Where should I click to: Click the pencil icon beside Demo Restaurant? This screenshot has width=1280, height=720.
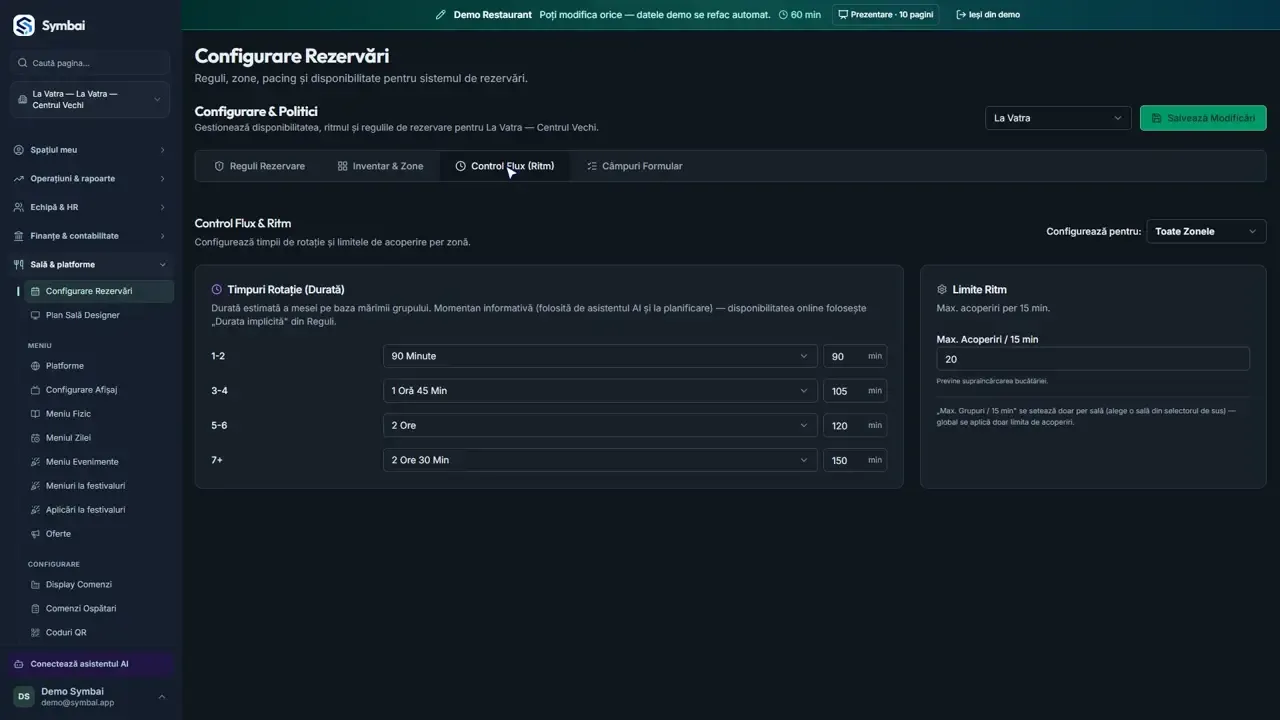pos(441,15)
